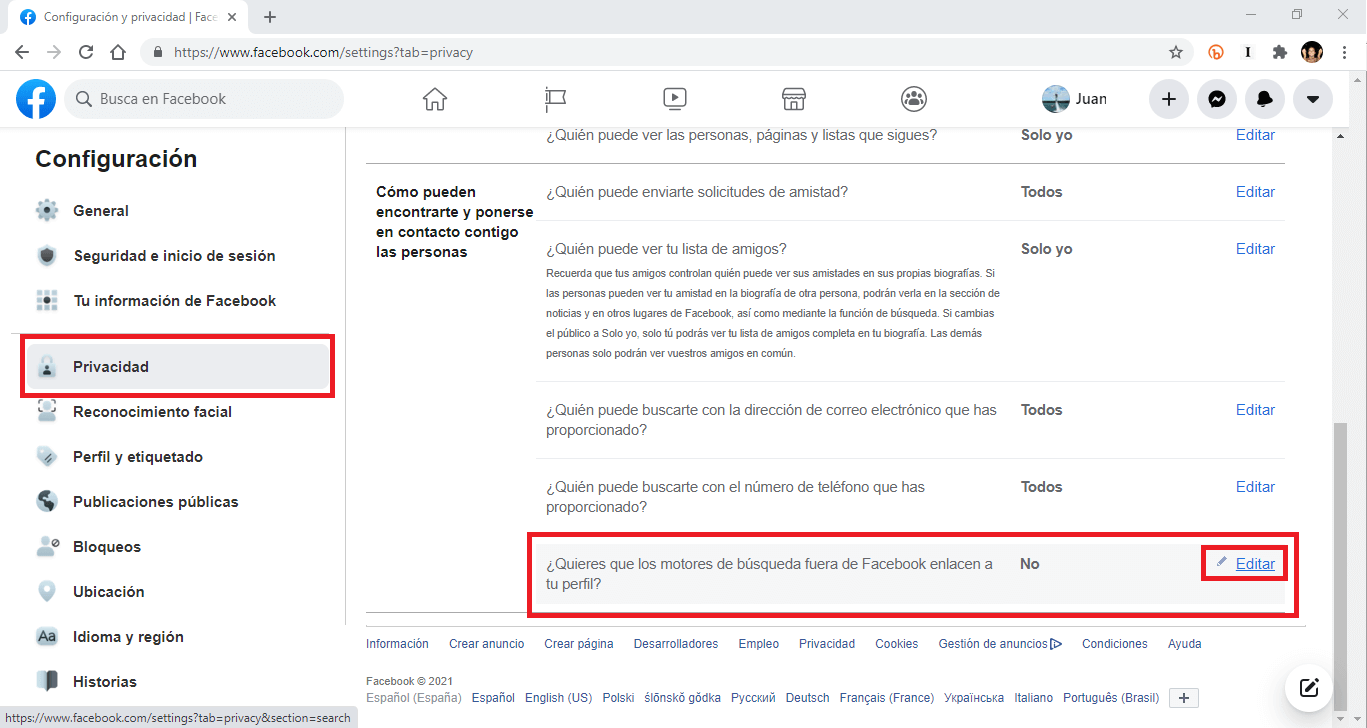This screenshot has height=728, width=1367.
Task: Click the Create plus button
Action: pos(1168,99)
